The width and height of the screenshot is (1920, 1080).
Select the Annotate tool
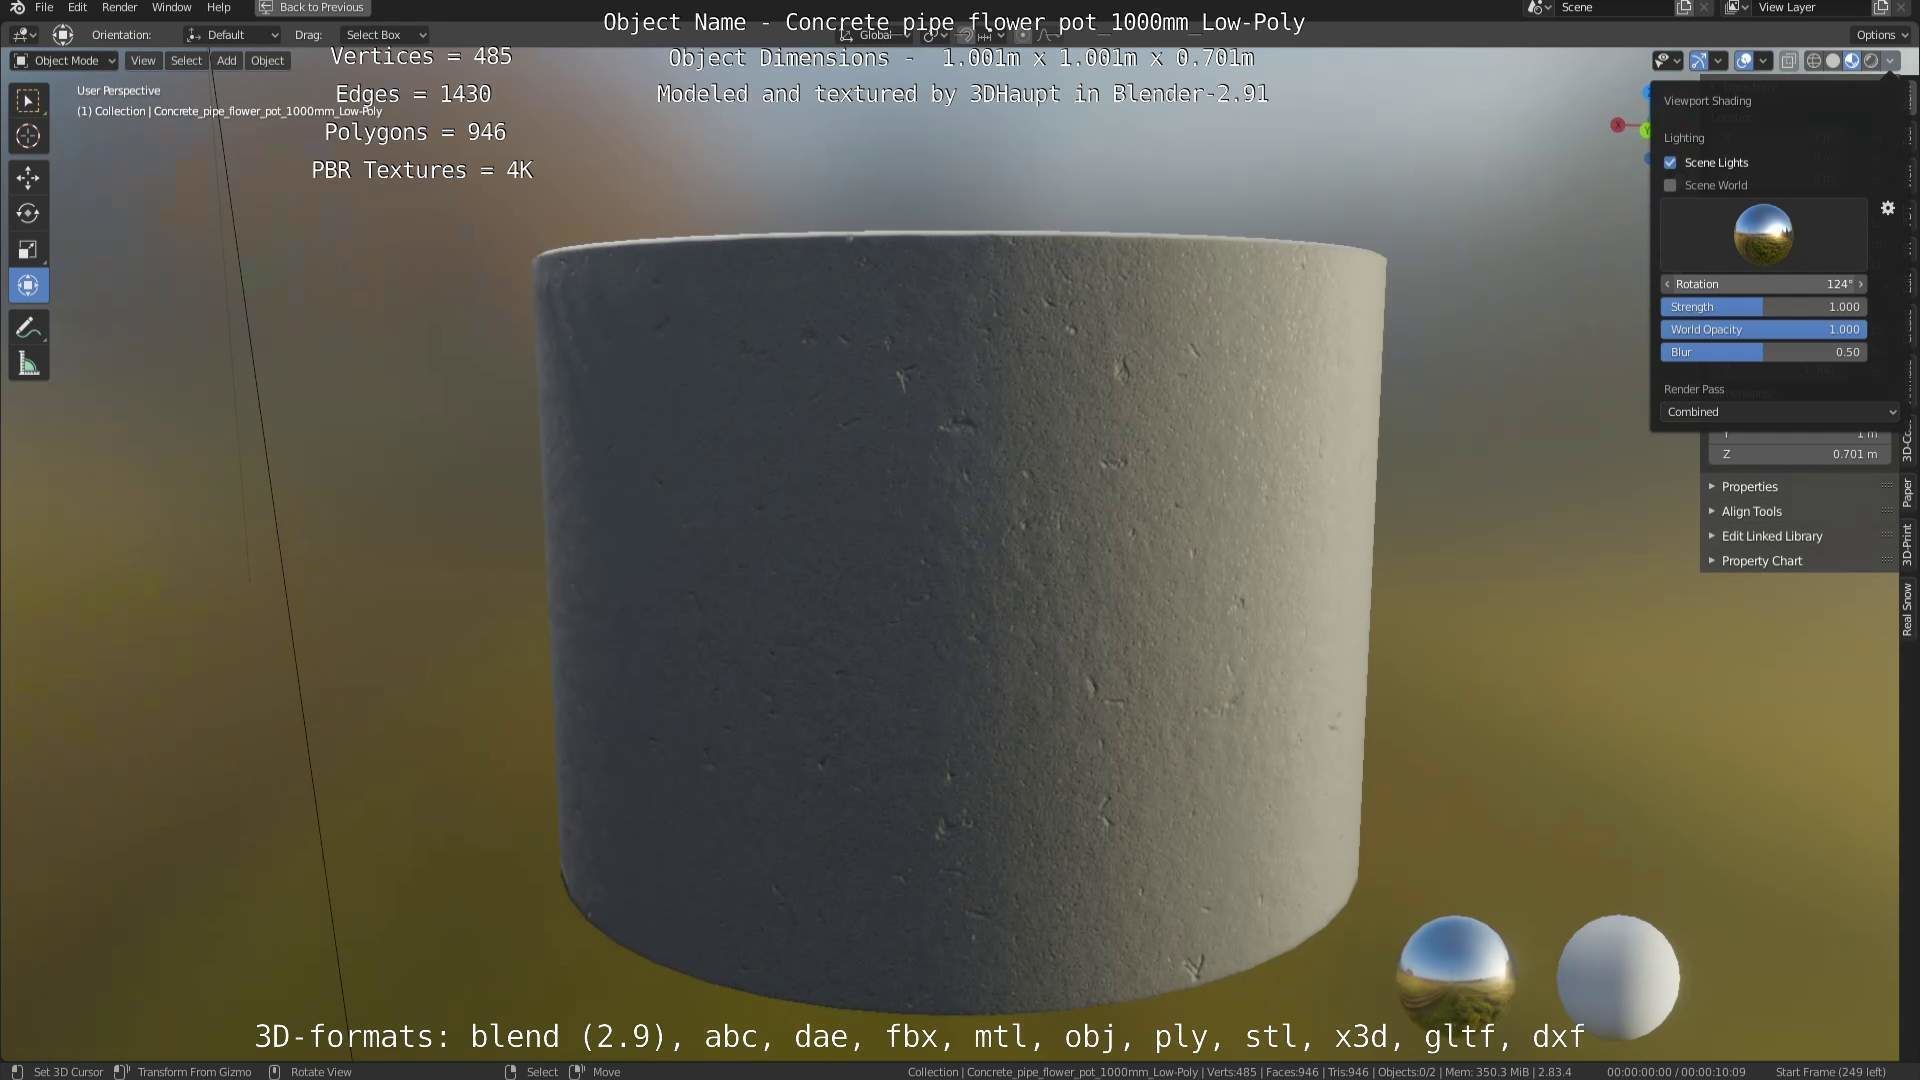click(28, 328)
